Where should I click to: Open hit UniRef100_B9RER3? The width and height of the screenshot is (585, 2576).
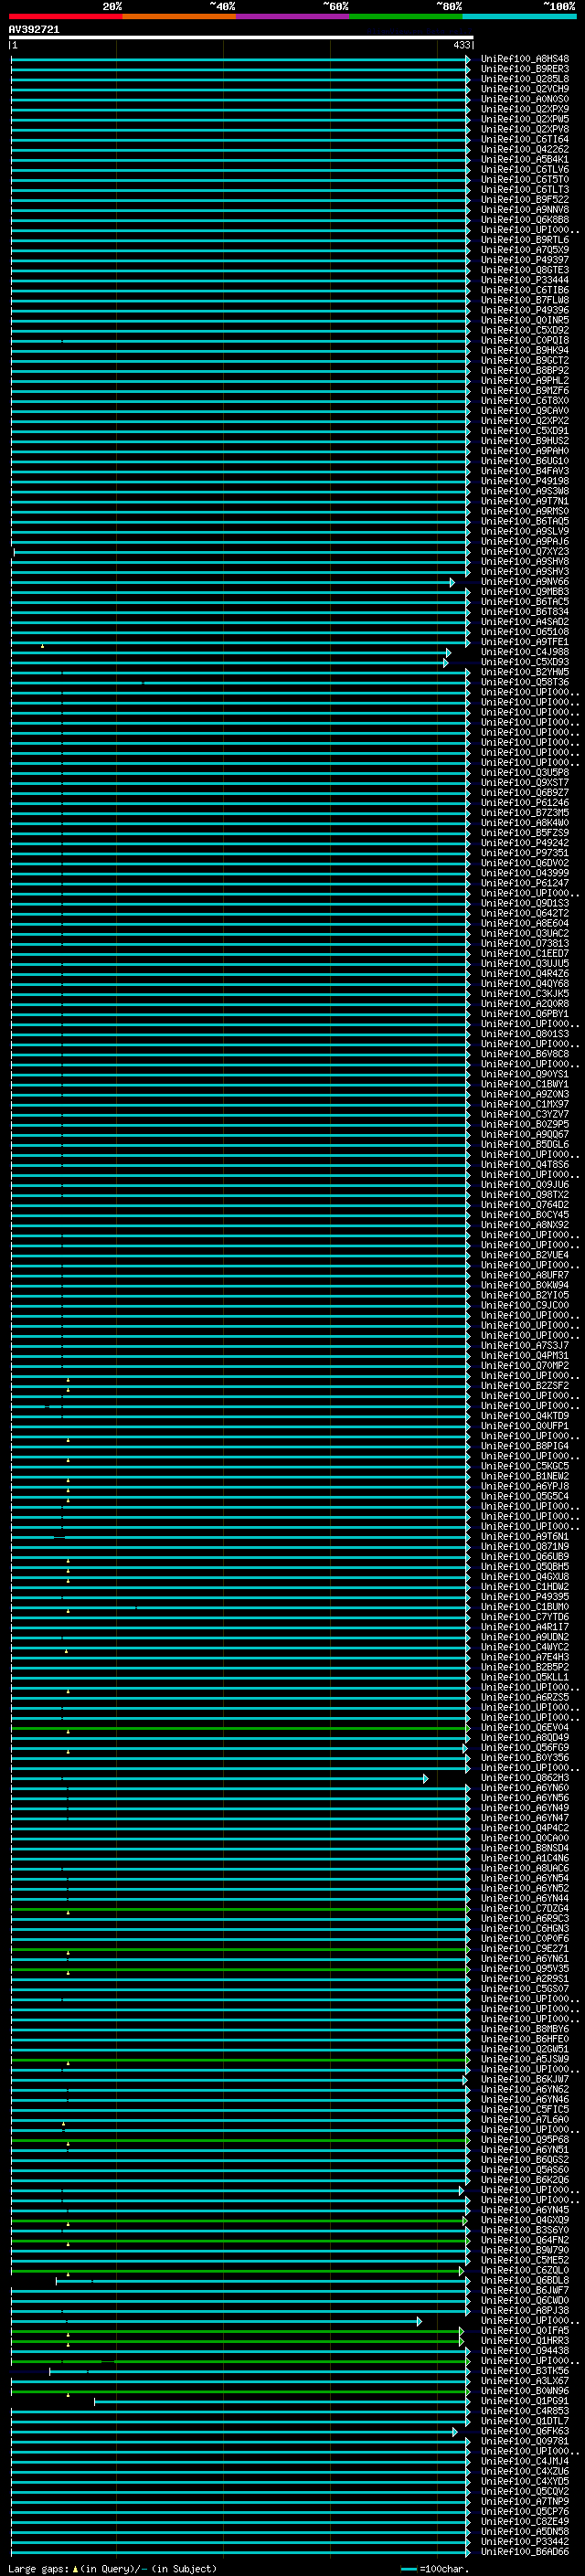coord(525,69)
